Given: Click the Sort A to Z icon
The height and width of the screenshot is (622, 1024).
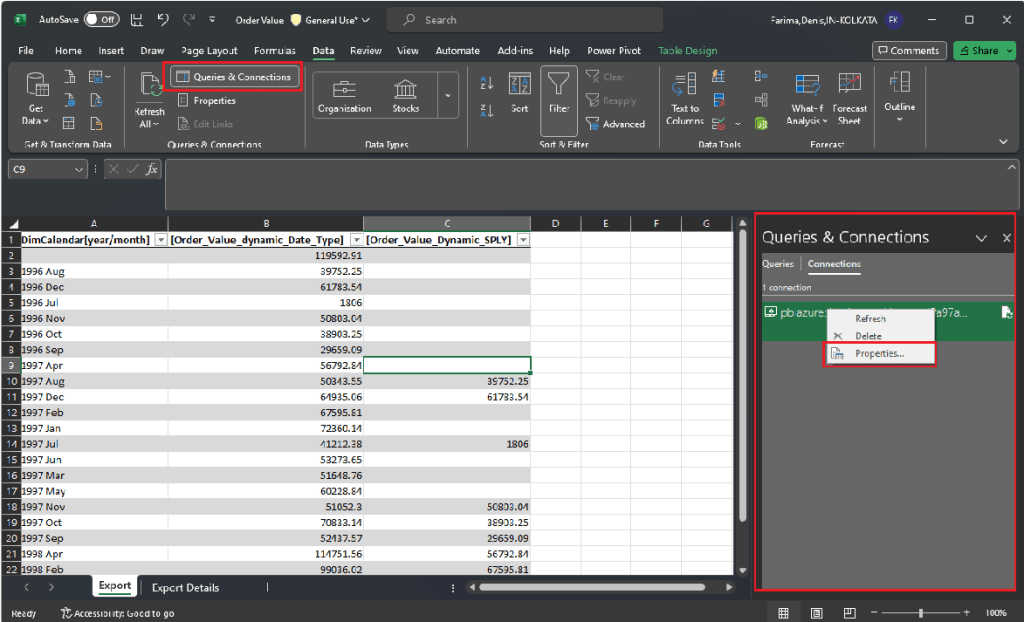Looking at the screenshot, I should pos(487,83).
